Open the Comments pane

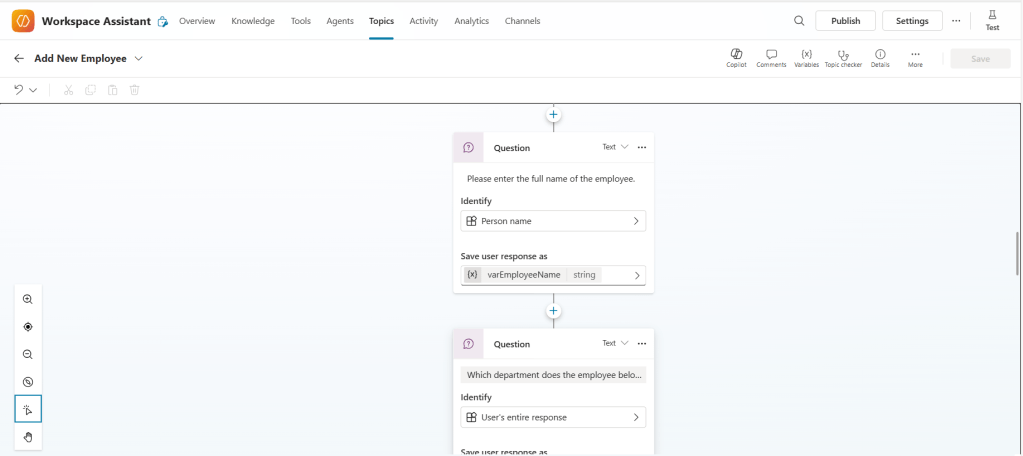771,54
